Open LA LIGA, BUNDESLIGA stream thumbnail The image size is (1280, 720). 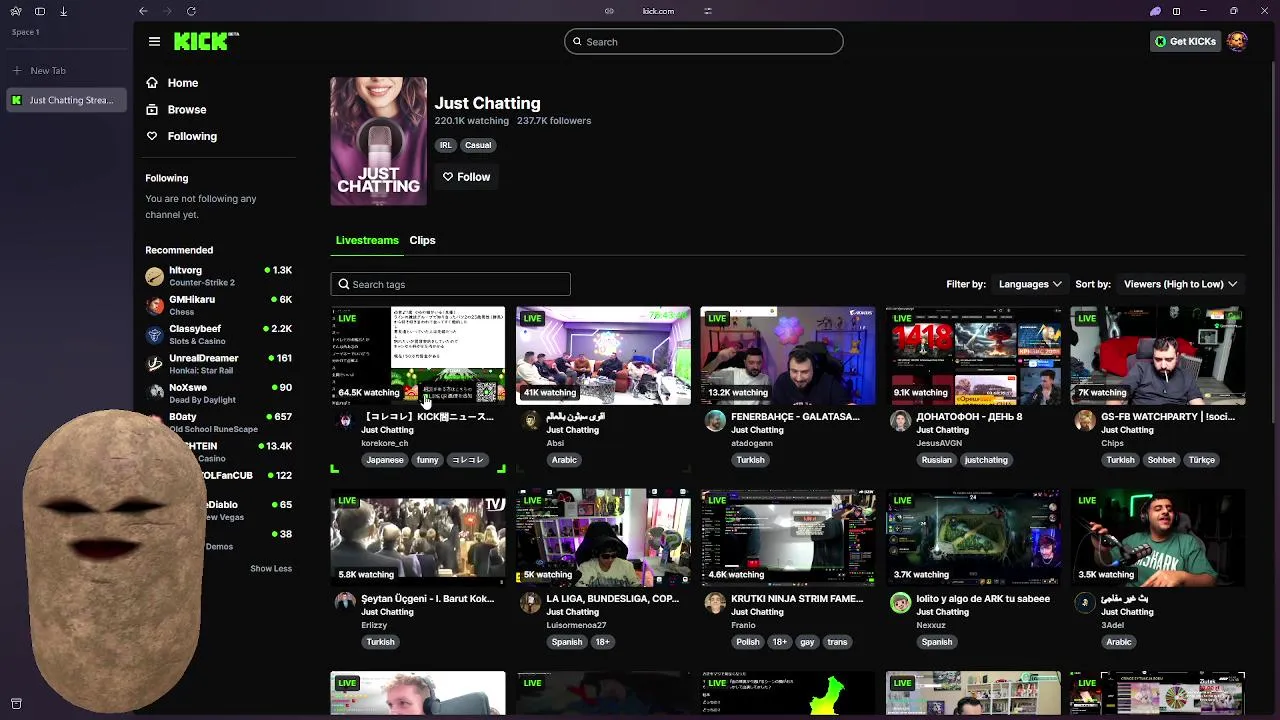click(603, 537)
